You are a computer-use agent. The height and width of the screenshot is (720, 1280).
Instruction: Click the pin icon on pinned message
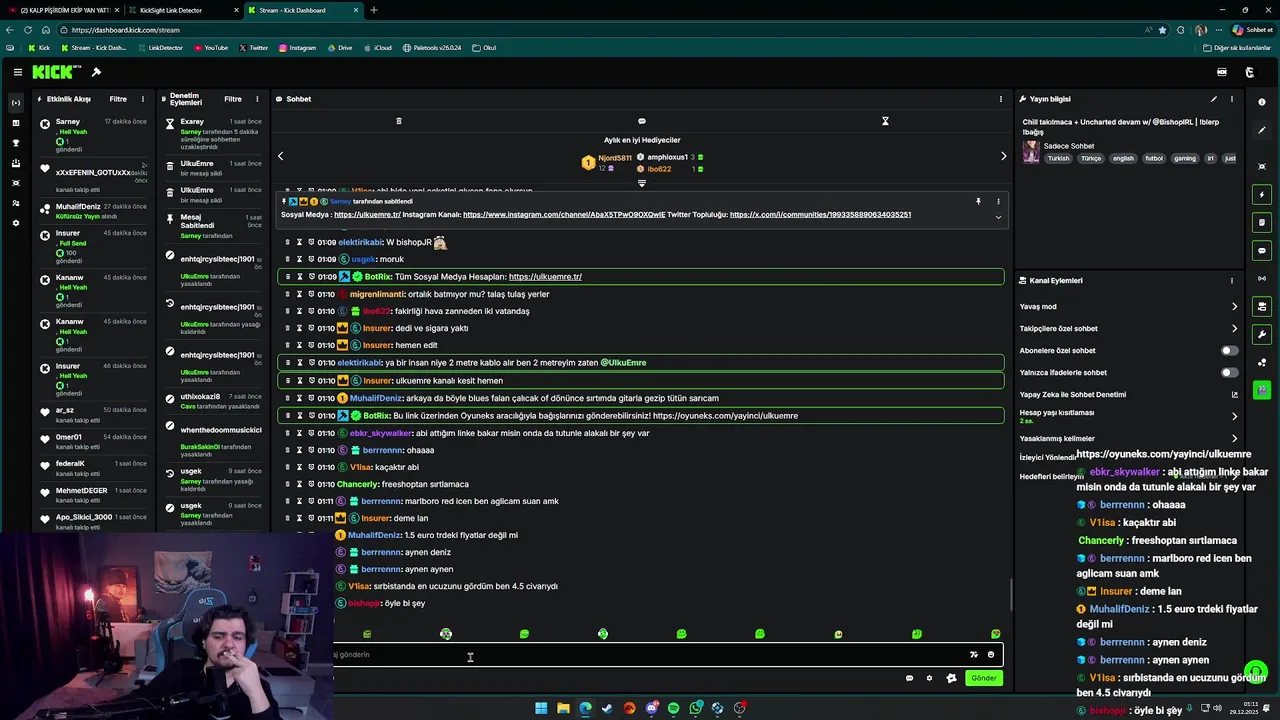tap(978, 201)
